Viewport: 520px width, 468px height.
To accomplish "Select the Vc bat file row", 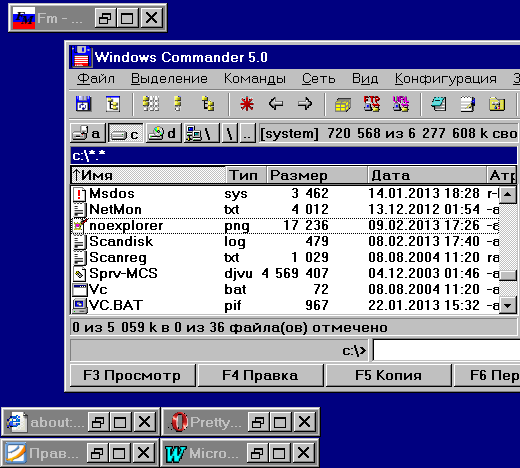I will click(285, 290).
